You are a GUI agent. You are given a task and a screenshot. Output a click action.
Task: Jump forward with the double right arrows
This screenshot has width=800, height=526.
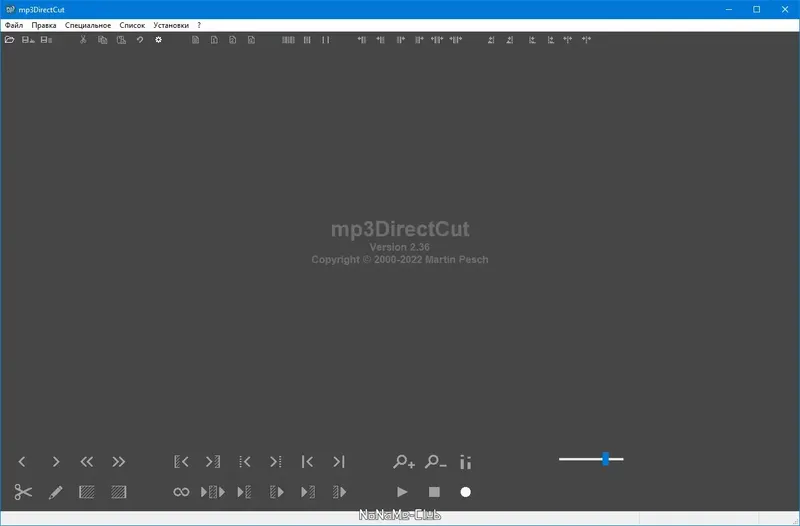[118, 462]
